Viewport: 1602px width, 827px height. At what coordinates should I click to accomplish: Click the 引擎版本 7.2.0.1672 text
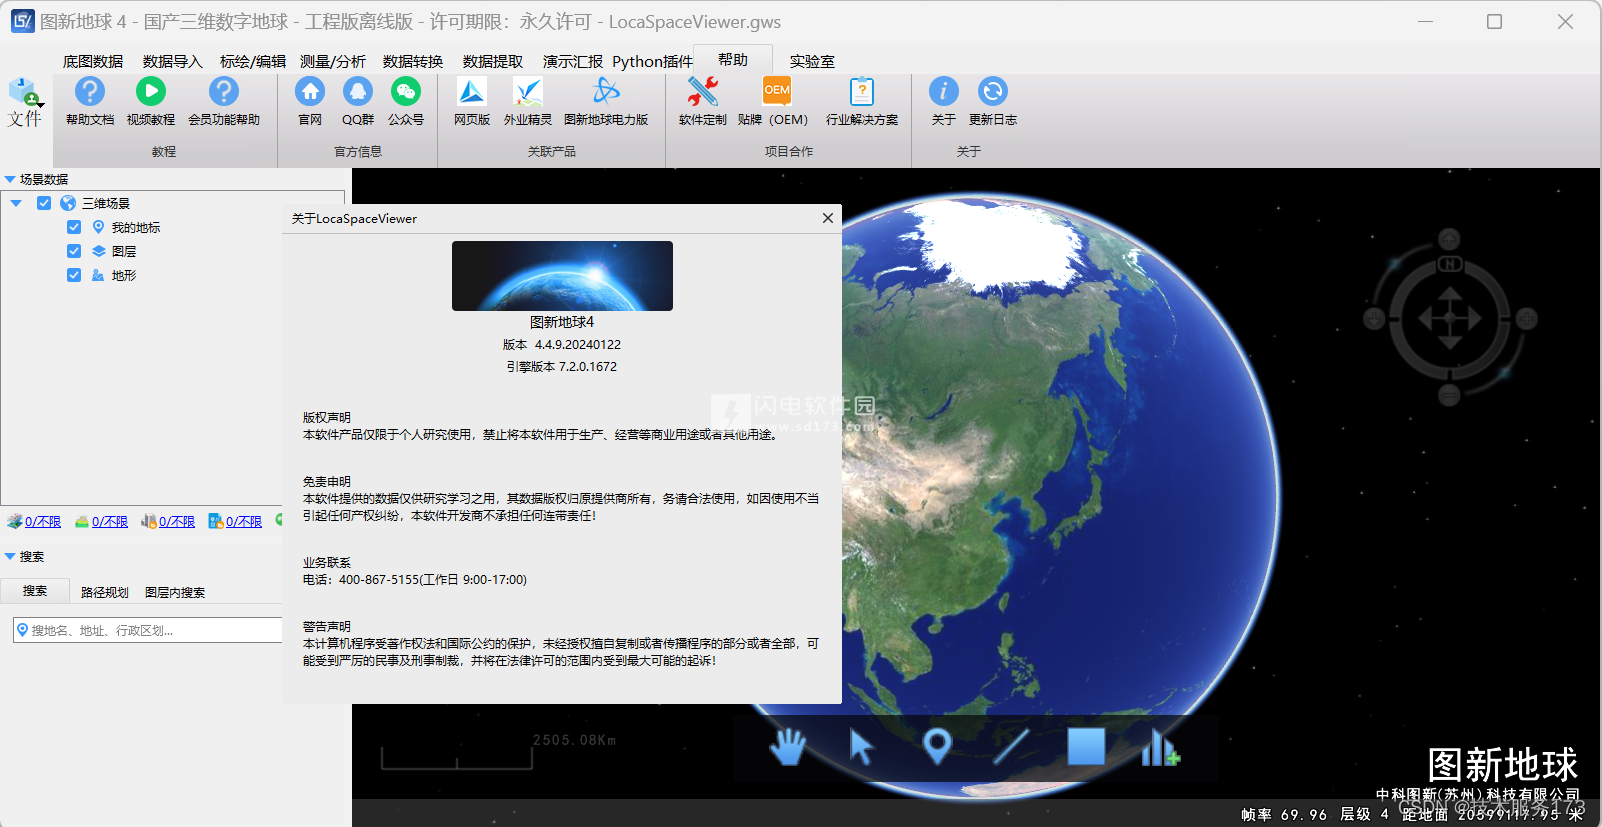pos(562,367)
